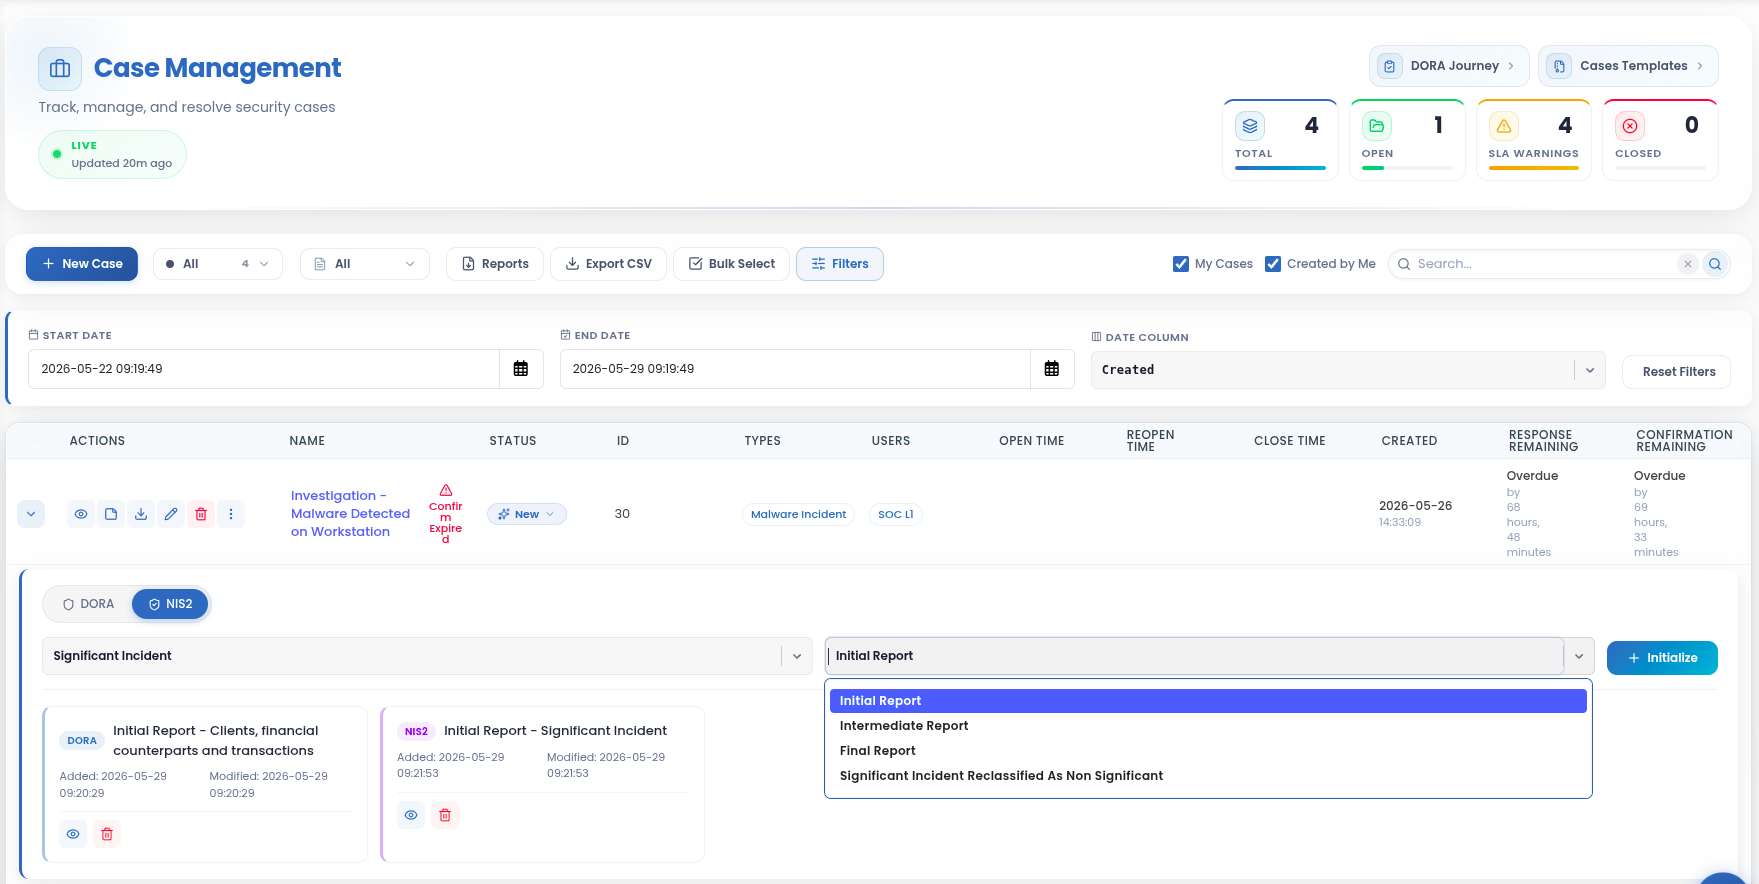Open the start date calendar picker

(521, 369)
